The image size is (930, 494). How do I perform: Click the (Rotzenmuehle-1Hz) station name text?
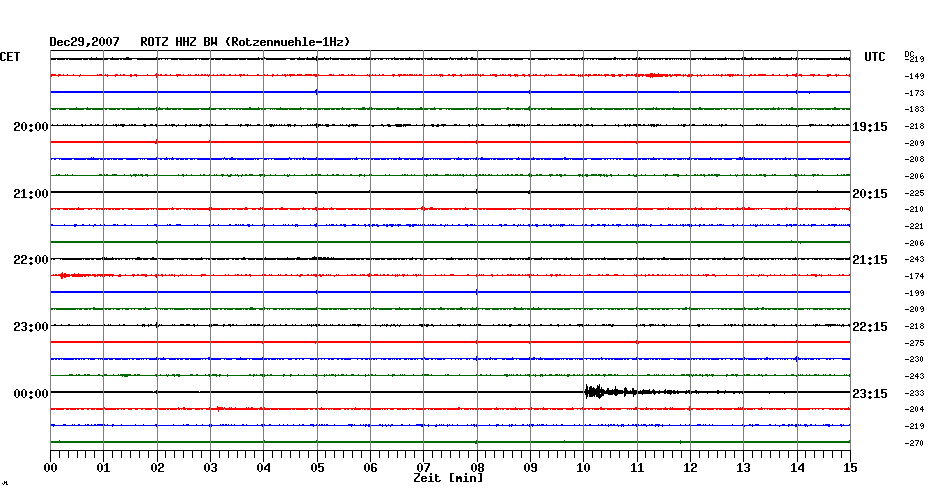click(288, 42)
